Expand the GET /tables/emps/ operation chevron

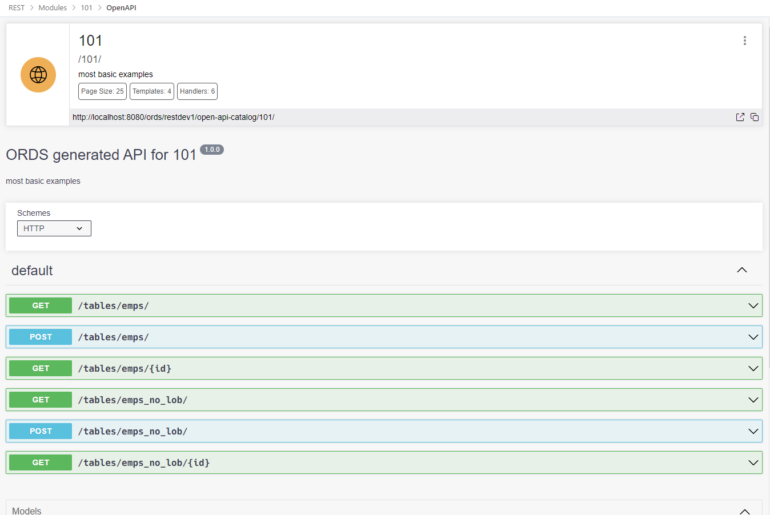coord(753,306)
